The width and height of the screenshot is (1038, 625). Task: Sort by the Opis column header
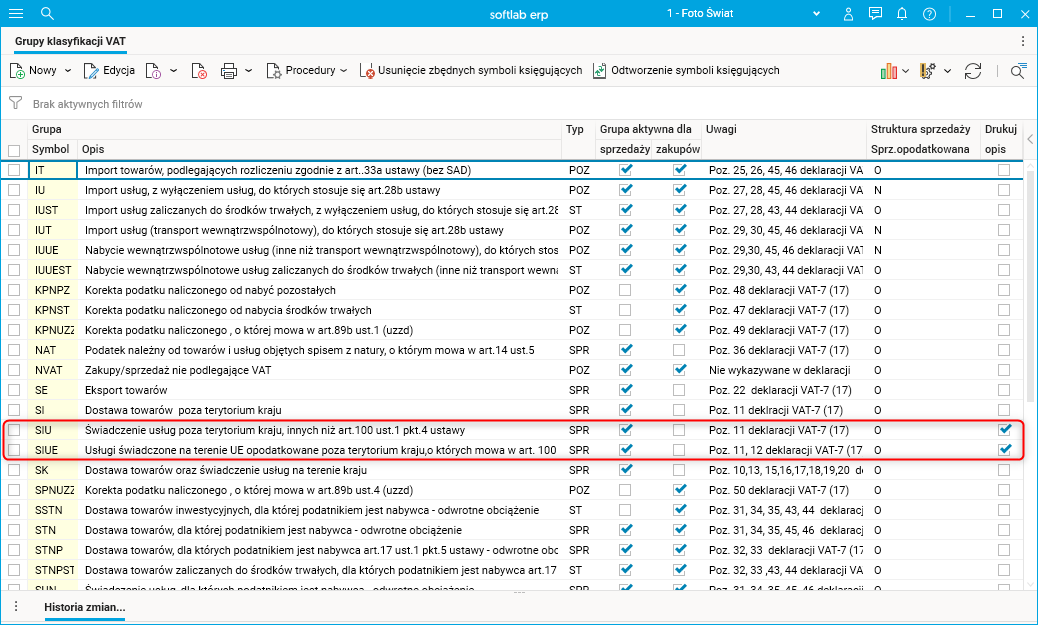pyautogui.click(x=320, y=150)
